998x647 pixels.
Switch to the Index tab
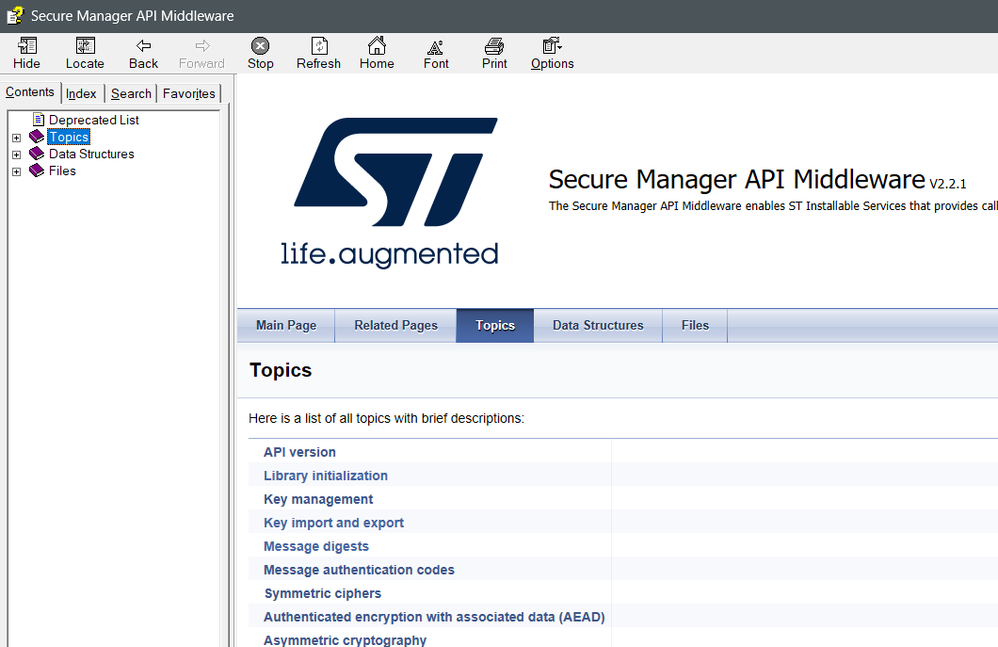(81, 94)
